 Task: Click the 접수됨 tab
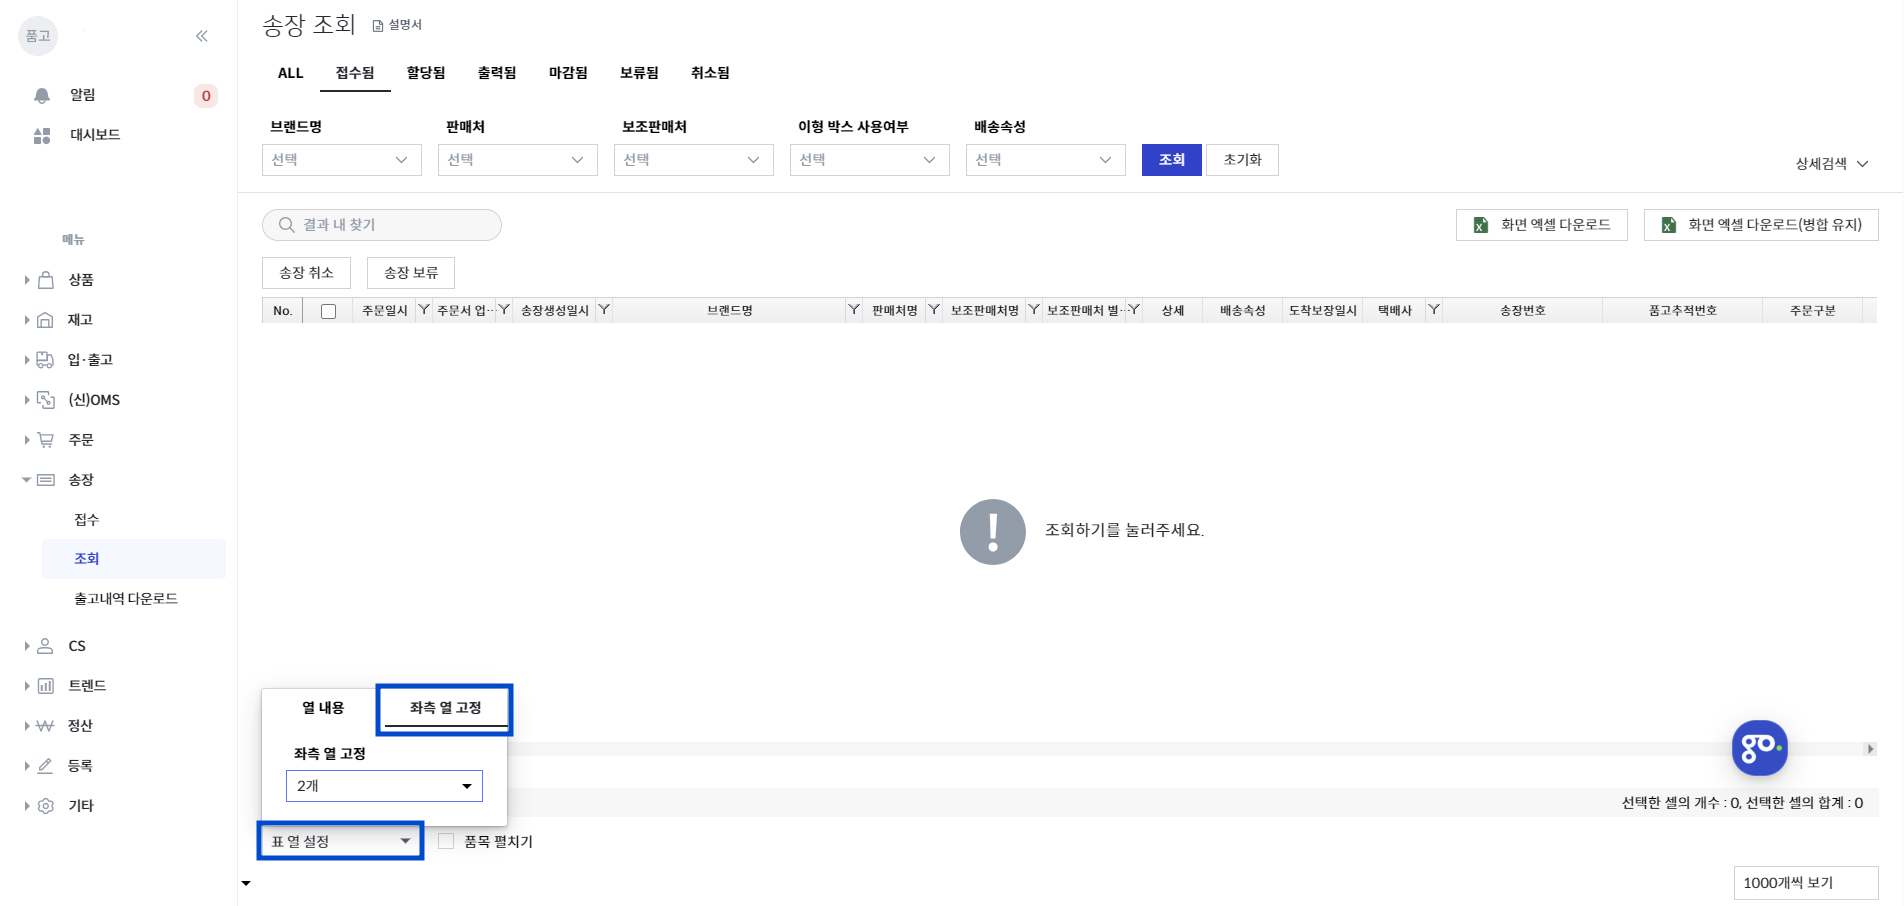point(355,73)
